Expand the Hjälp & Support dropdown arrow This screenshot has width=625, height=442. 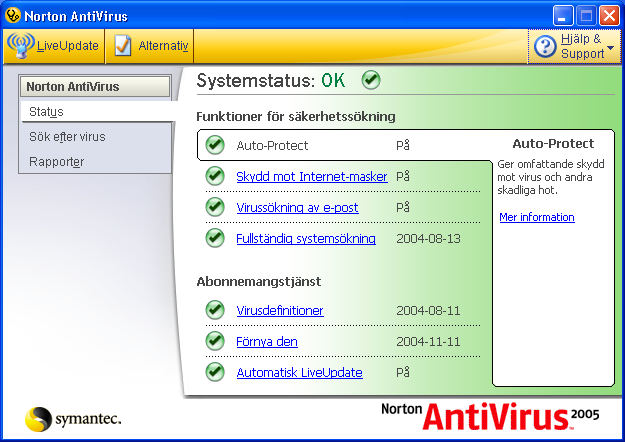tap(610, 48)
